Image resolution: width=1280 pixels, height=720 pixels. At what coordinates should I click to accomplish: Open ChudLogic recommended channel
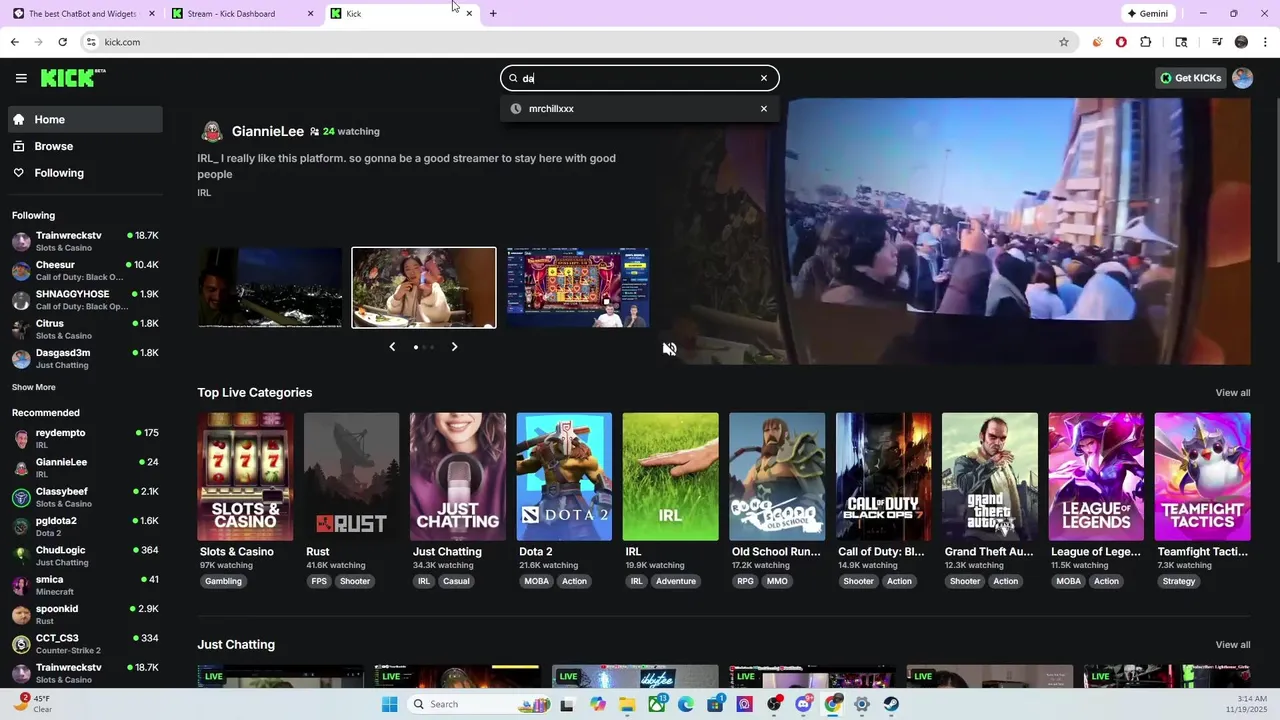(85, 555)
